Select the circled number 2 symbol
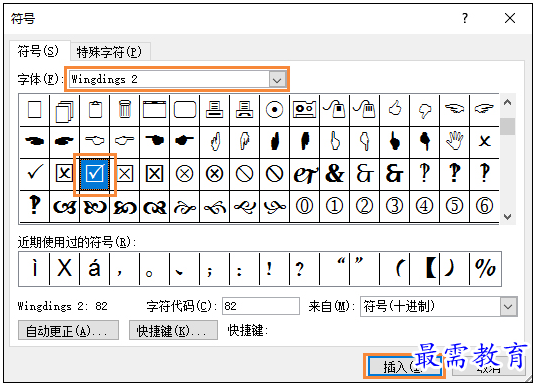The width and height of the screenshot is (536, 387). pos(365,206)
